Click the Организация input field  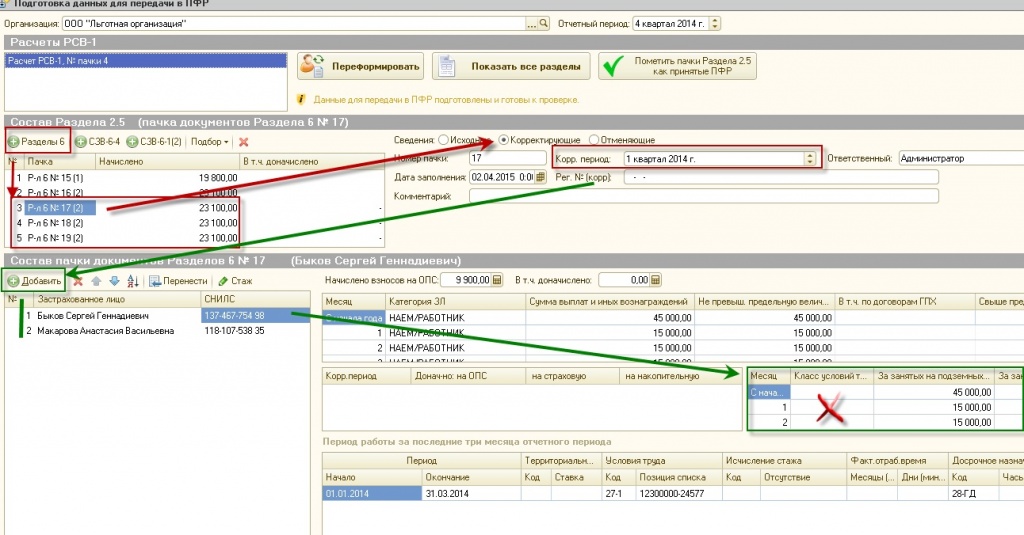294,24
